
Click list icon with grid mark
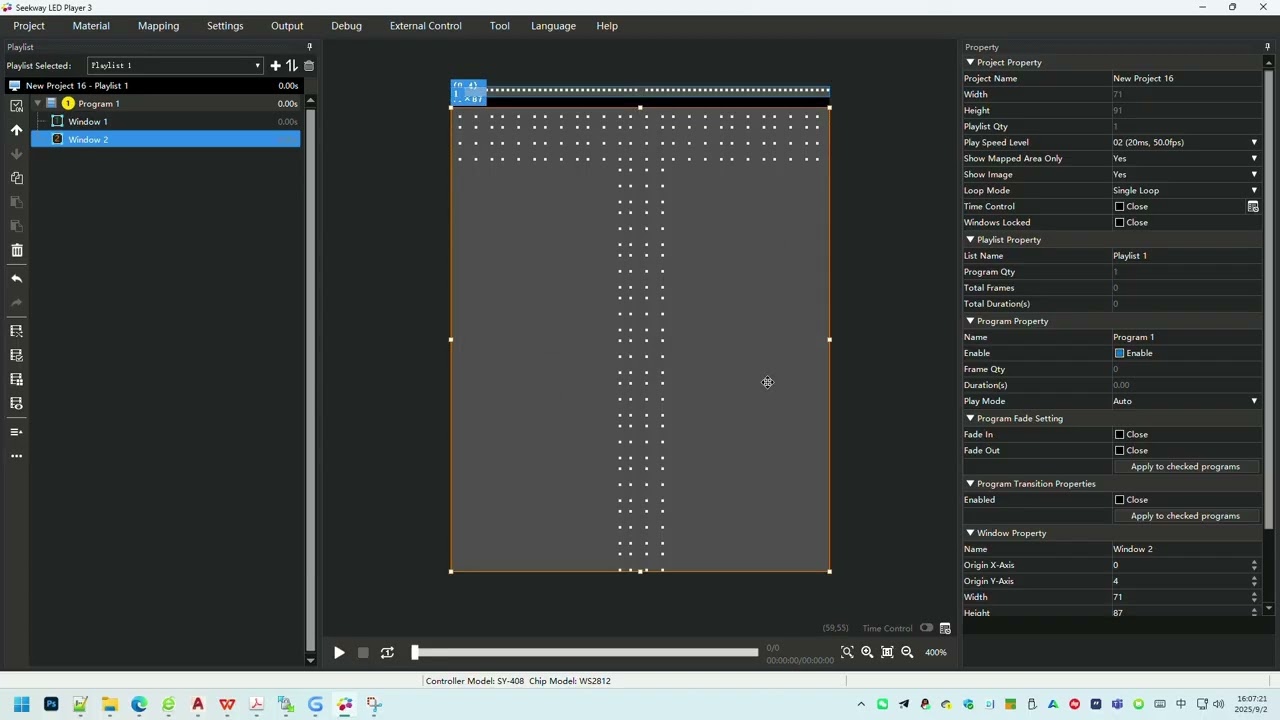pos(16,379)
